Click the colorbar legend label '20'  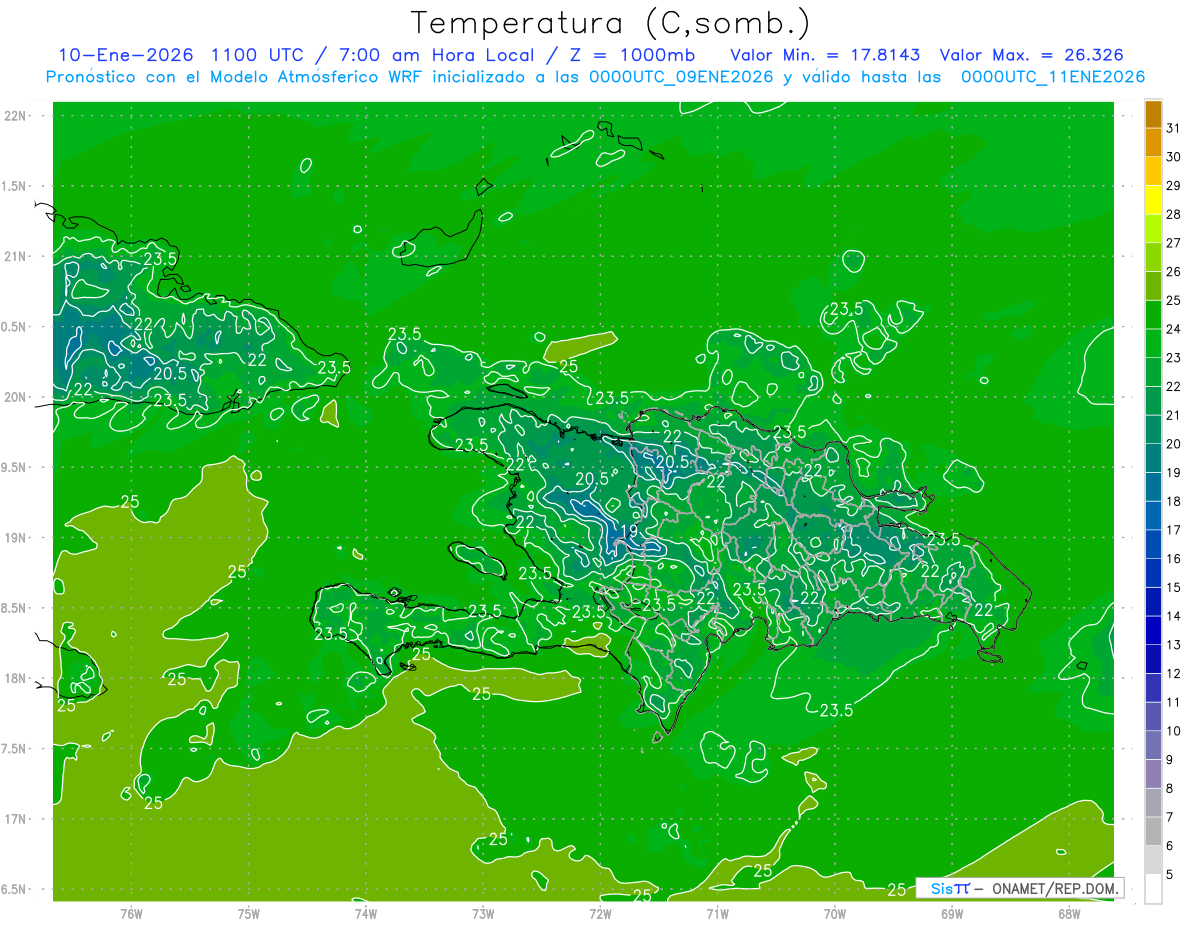[1174, 444]
